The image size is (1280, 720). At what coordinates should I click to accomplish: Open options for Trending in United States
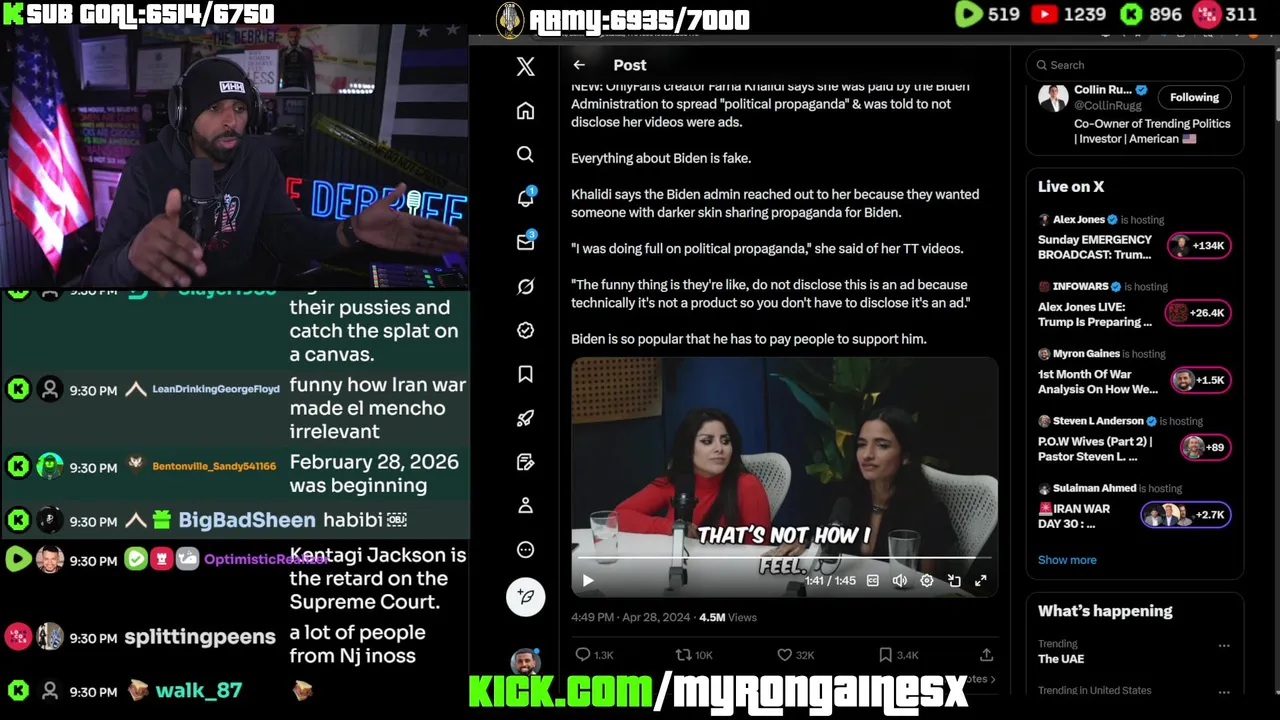(1223, 691)
